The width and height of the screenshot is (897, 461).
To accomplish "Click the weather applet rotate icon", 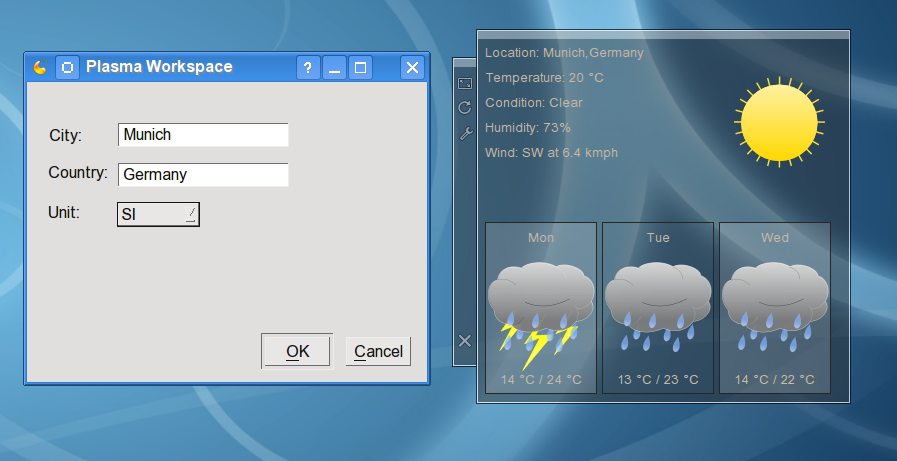I will [x=465, y=108].
